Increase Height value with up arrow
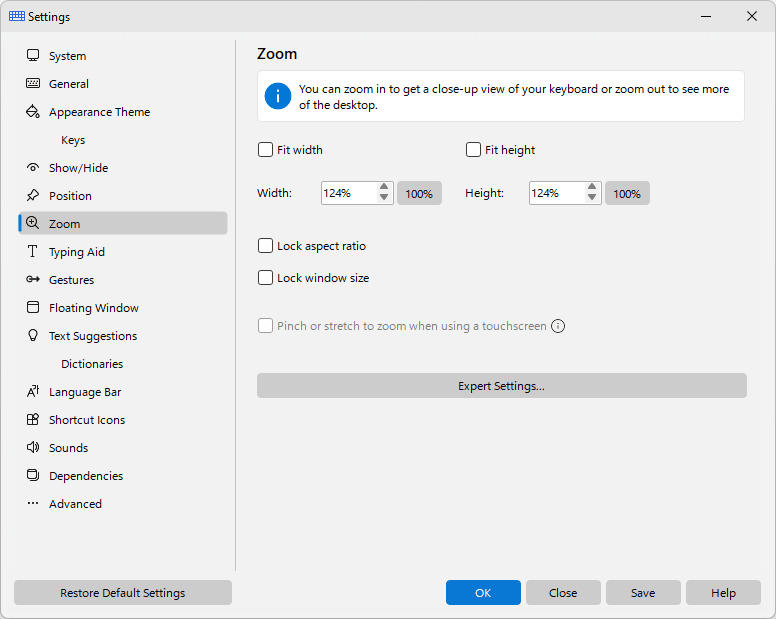The height and width of the screenshot is (619, 776). (x=592, y=188)
